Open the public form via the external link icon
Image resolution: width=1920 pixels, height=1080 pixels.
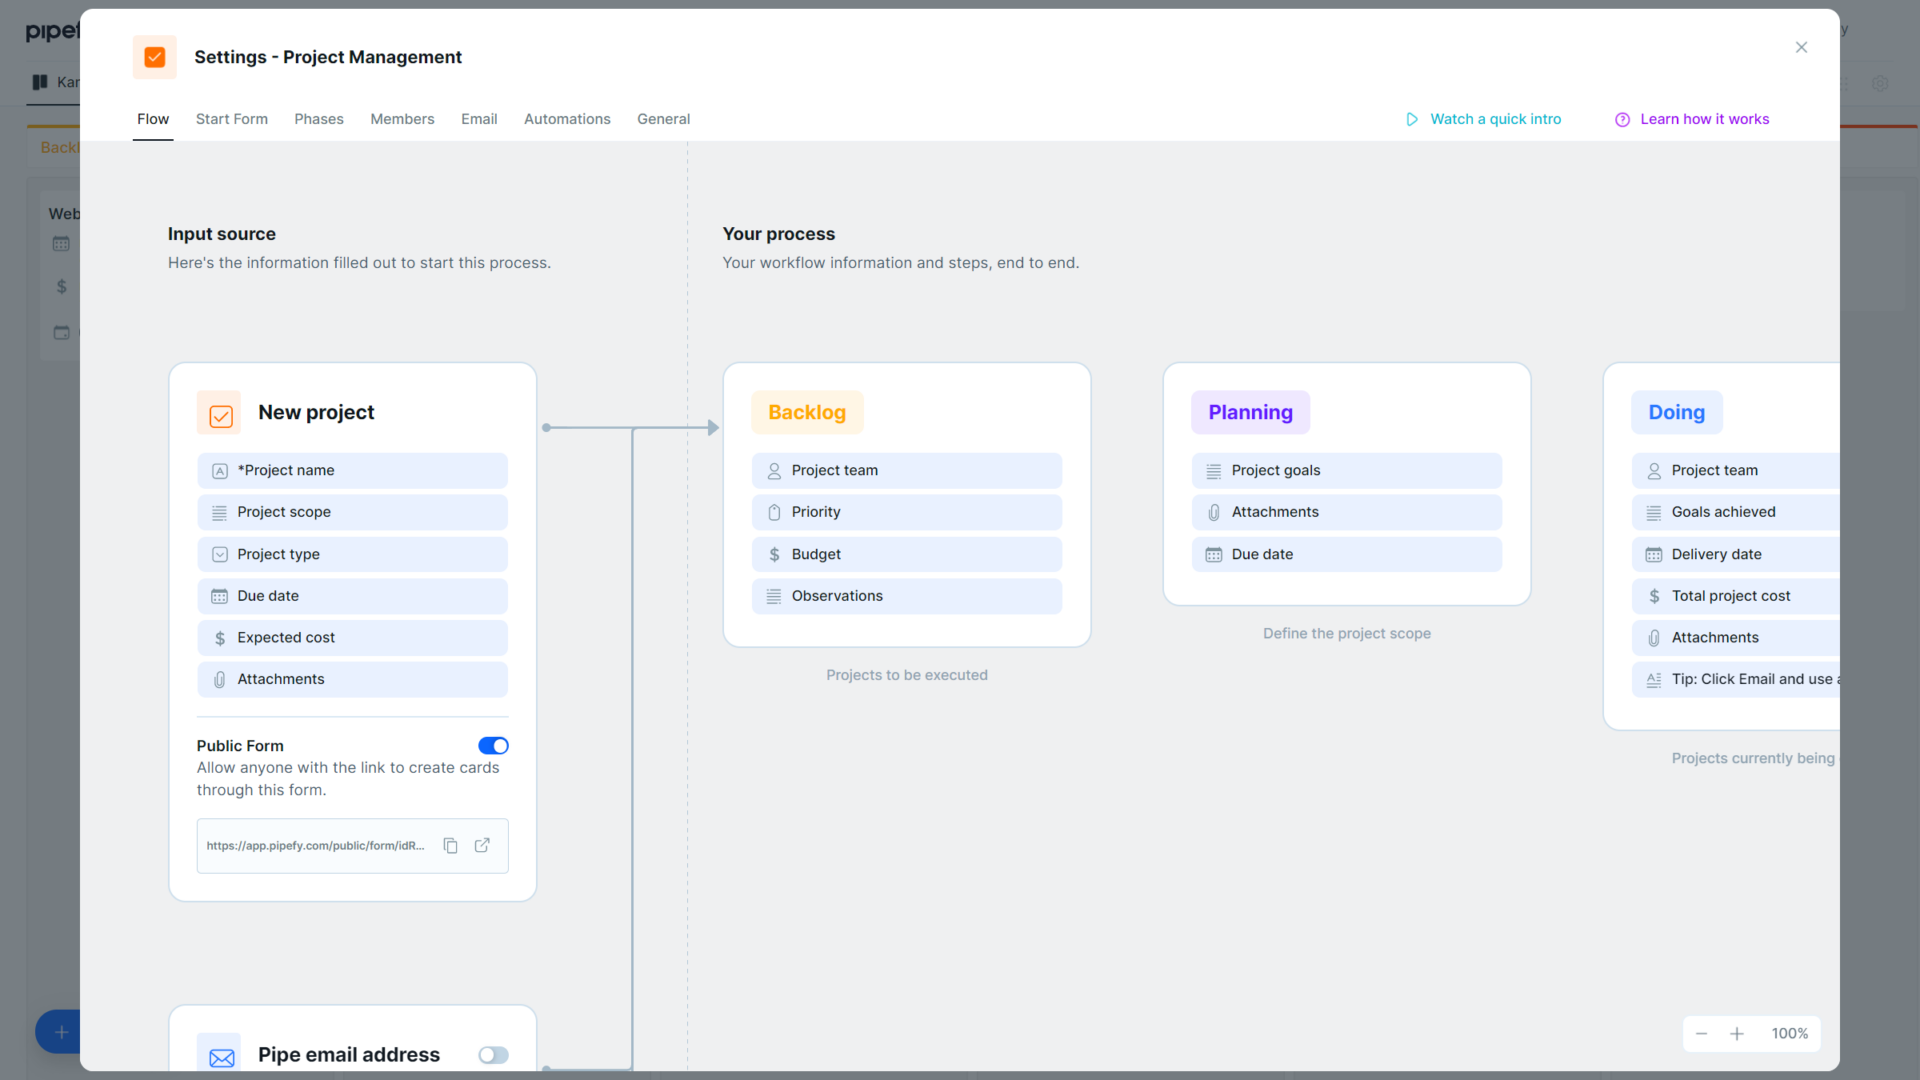pyautogui.click(x=483, y=845)
